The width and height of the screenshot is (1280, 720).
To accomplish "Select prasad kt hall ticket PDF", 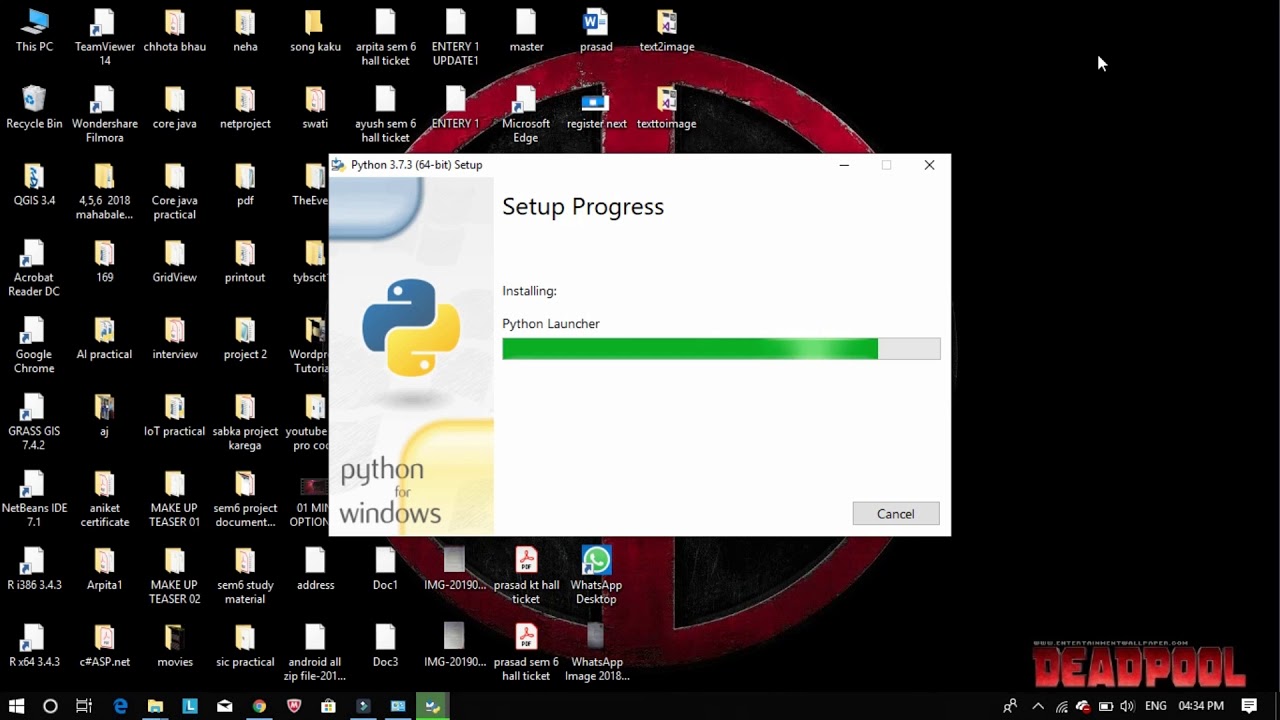I will (526, 576).
